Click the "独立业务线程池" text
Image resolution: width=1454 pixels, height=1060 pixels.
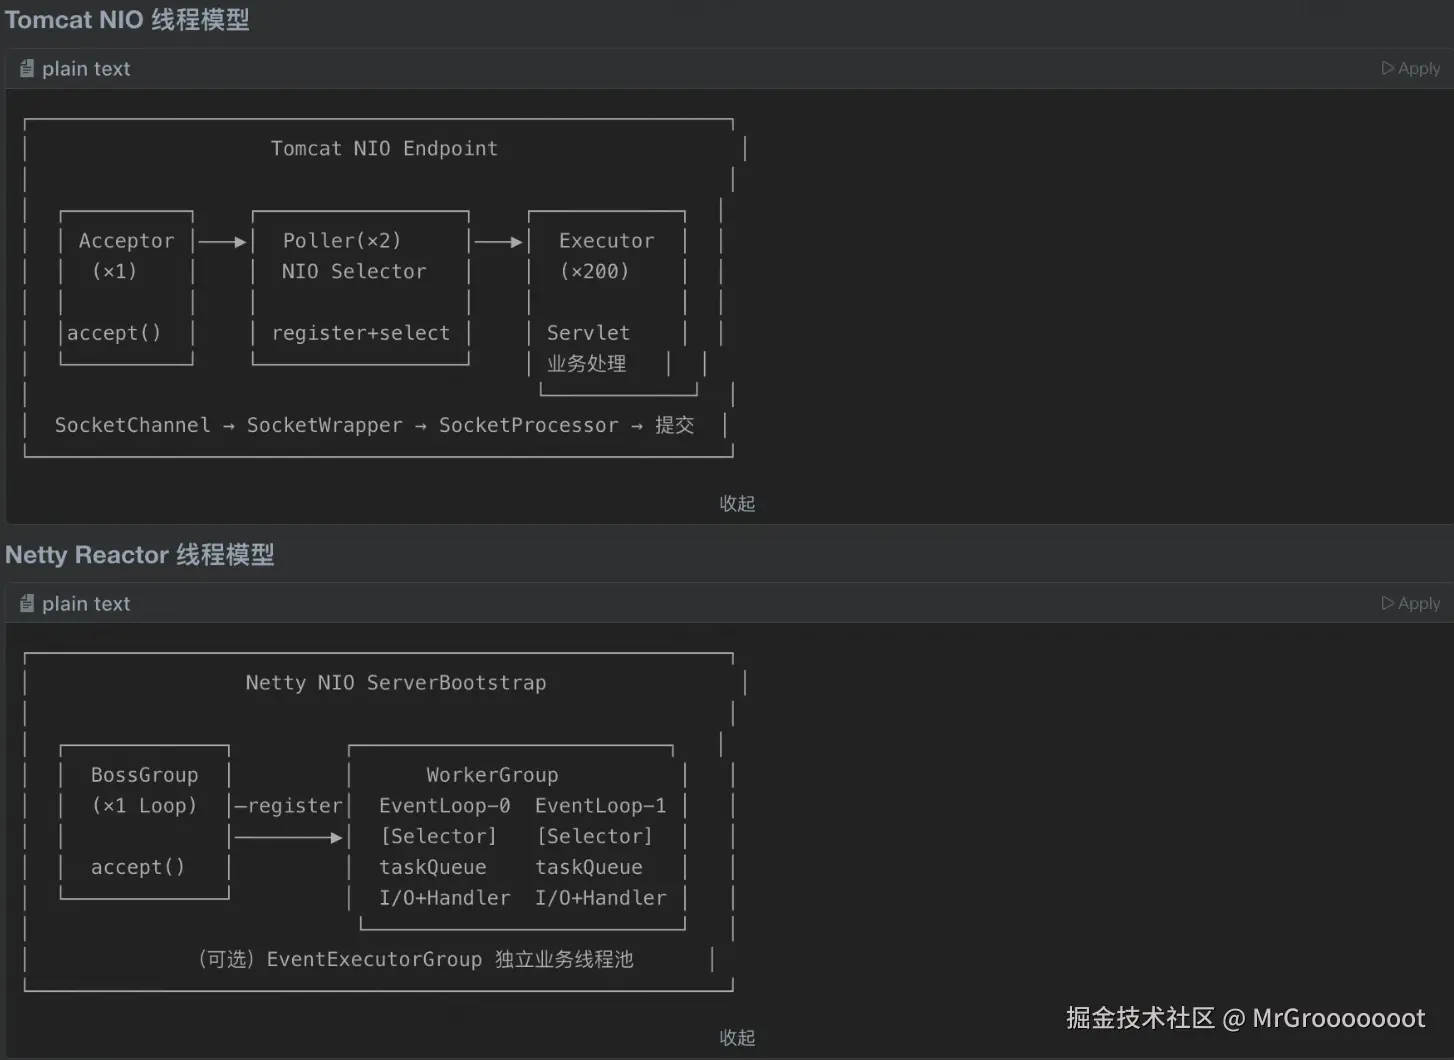click(565, 960)
